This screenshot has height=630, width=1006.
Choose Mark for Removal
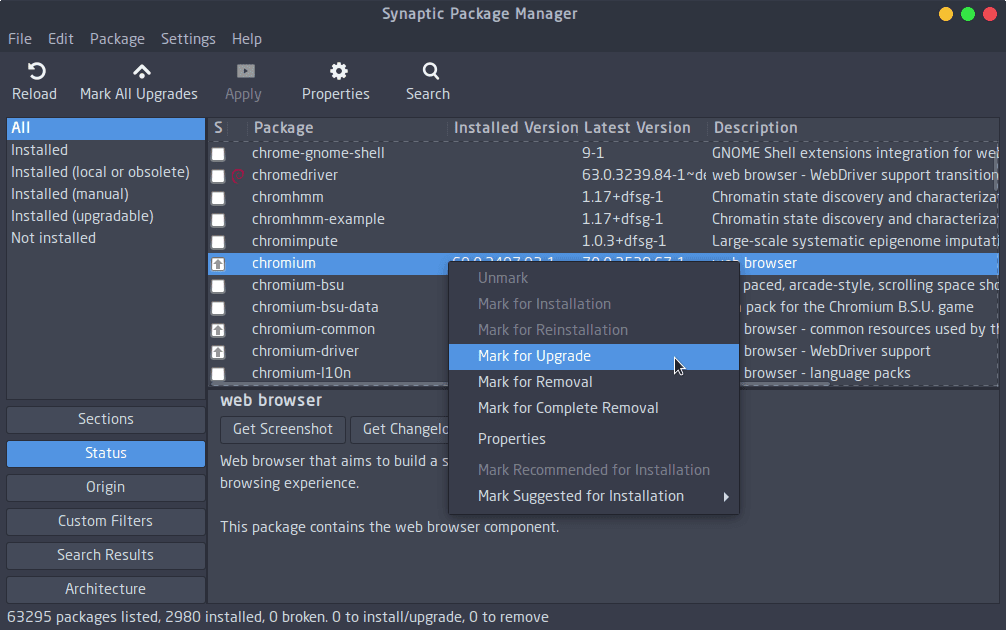[x=593, y=382]
